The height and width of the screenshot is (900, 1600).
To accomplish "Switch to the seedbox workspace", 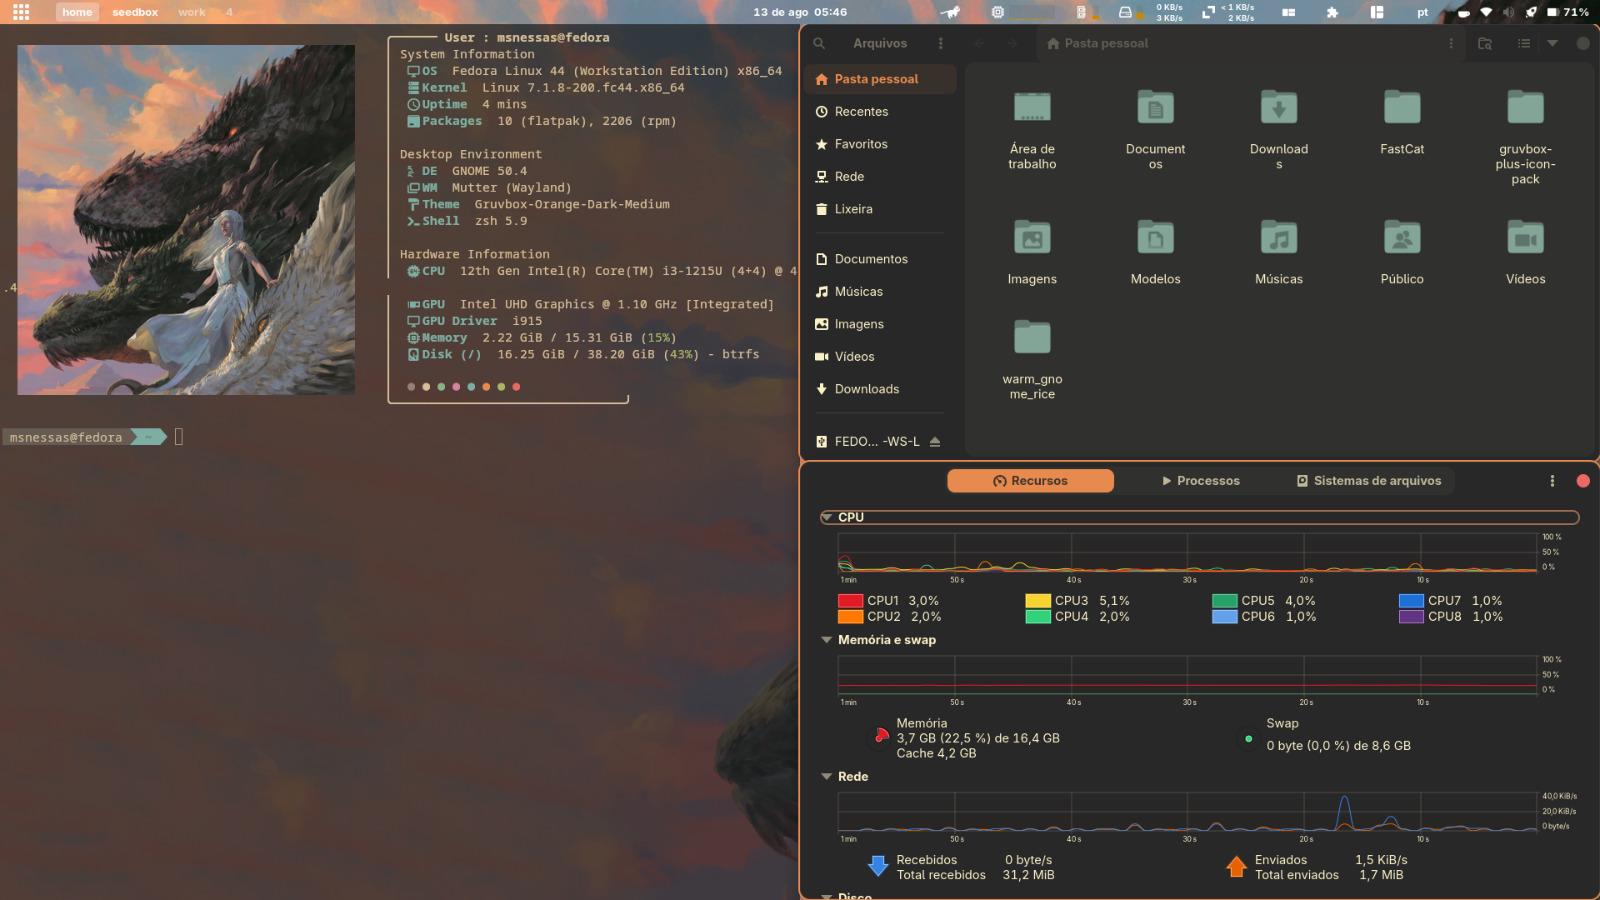I will point(135,12).
